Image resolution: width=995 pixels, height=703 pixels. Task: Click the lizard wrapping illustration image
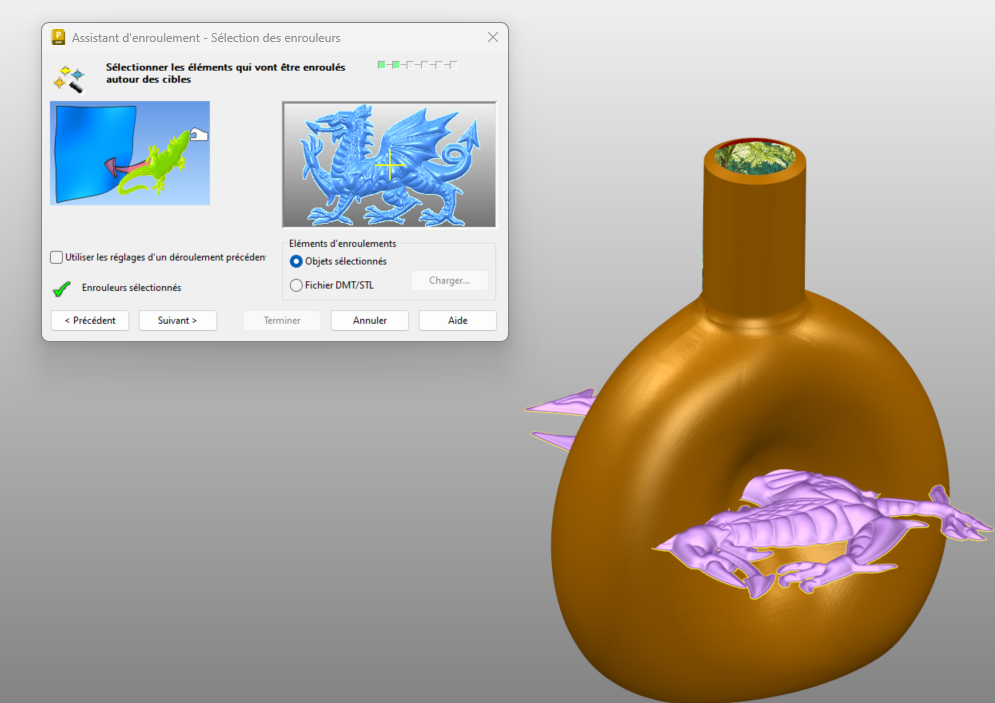tap(130, 153)
